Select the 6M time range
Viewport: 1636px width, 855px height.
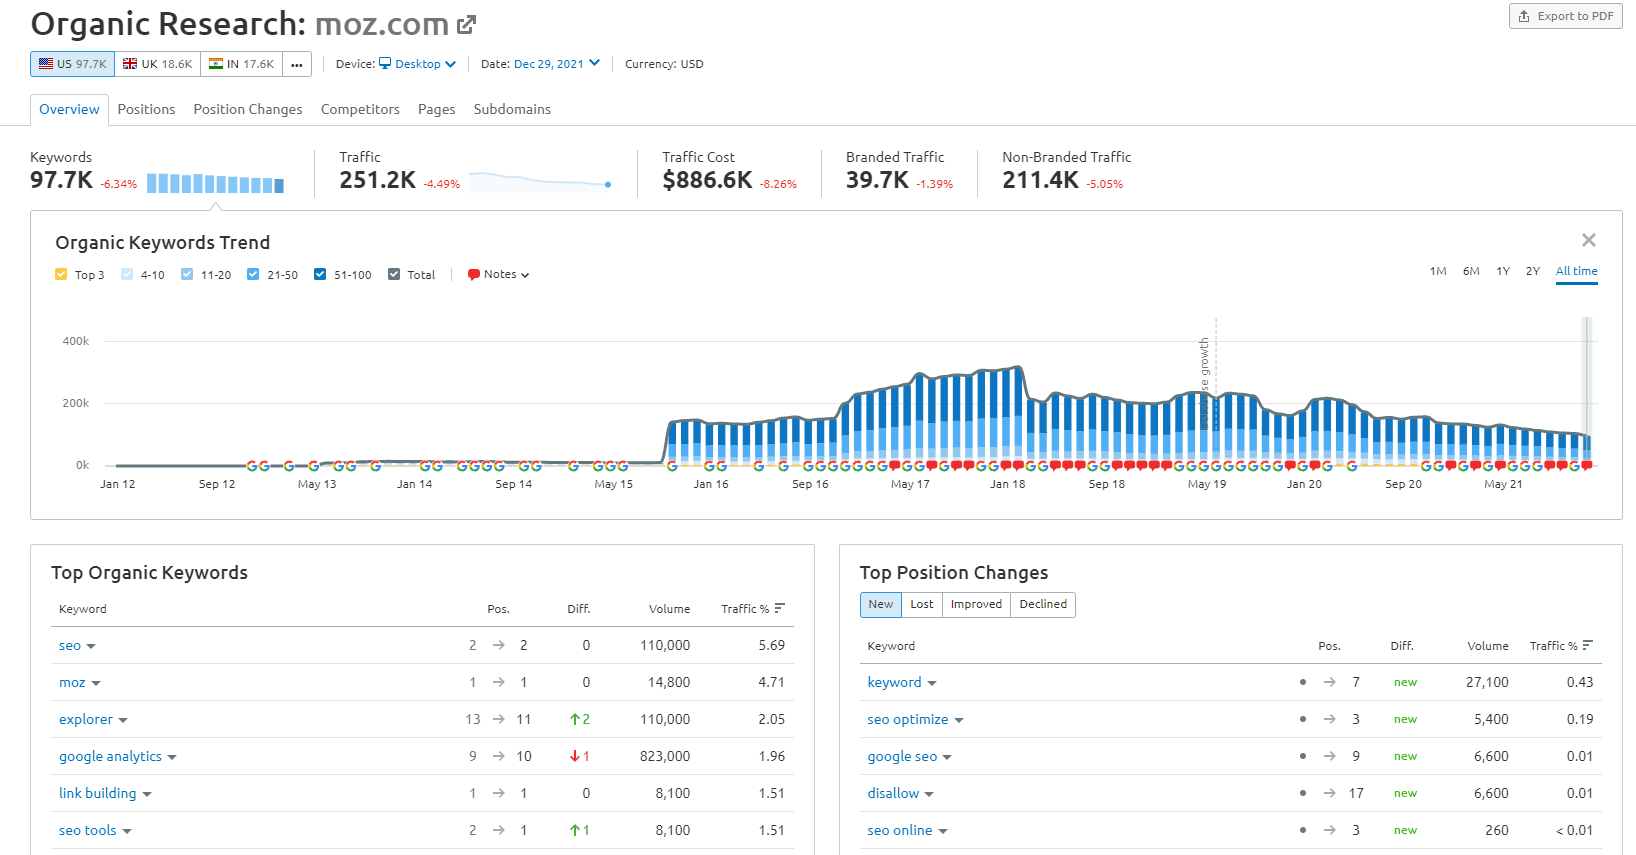[1471, 271]
